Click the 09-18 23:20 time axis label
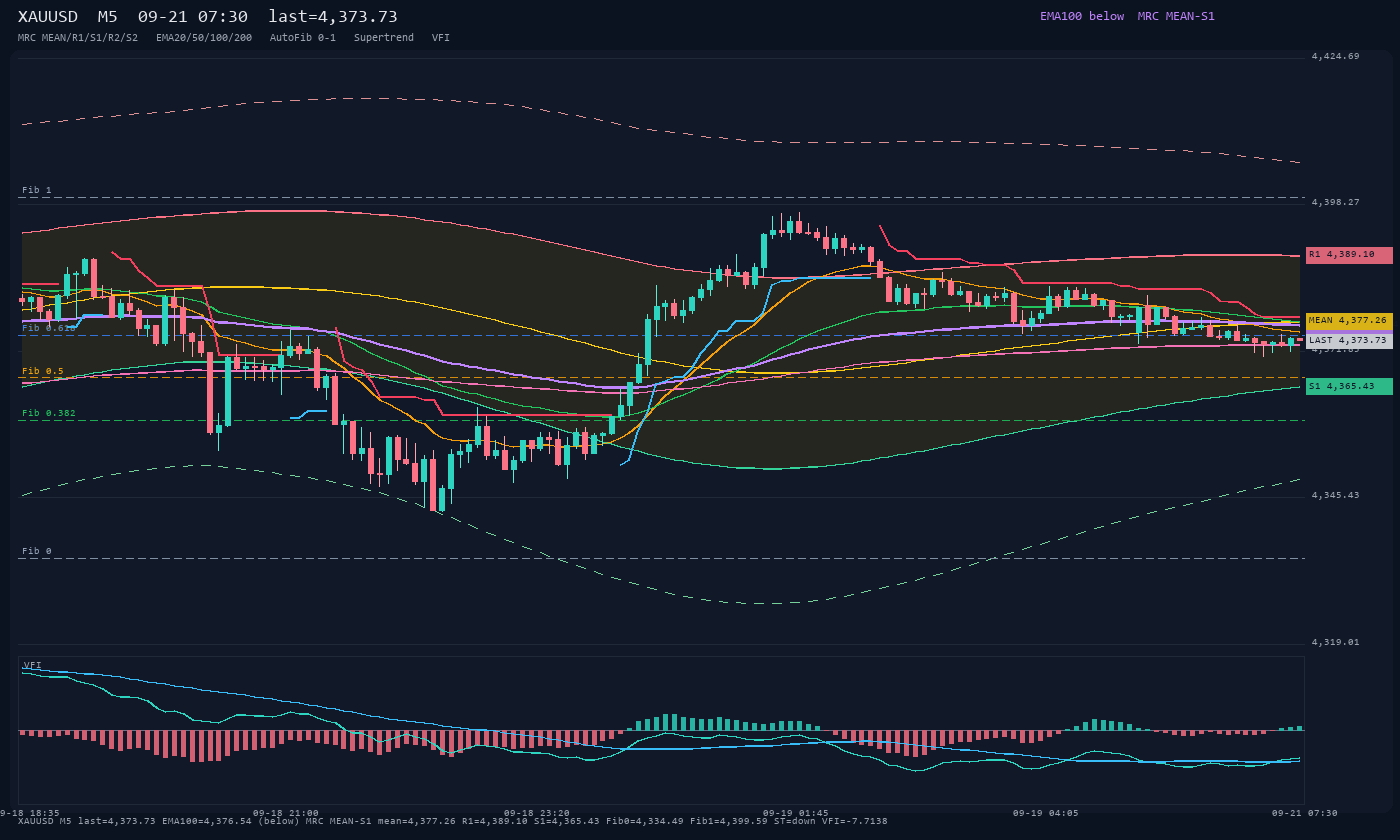This screenshot has width=1400, height=840. point(536,813)
